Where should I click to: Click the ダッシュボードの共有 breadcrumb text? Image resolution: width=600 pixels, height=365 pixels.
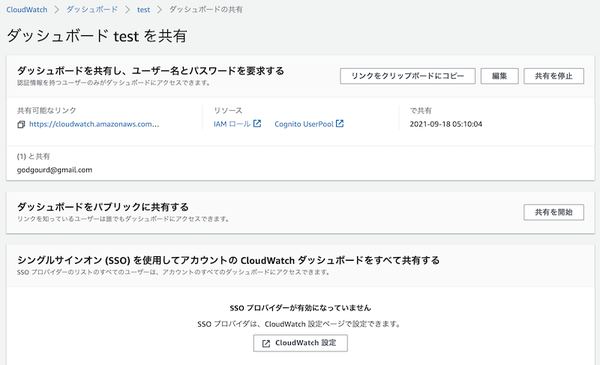[x=206, y=10]
